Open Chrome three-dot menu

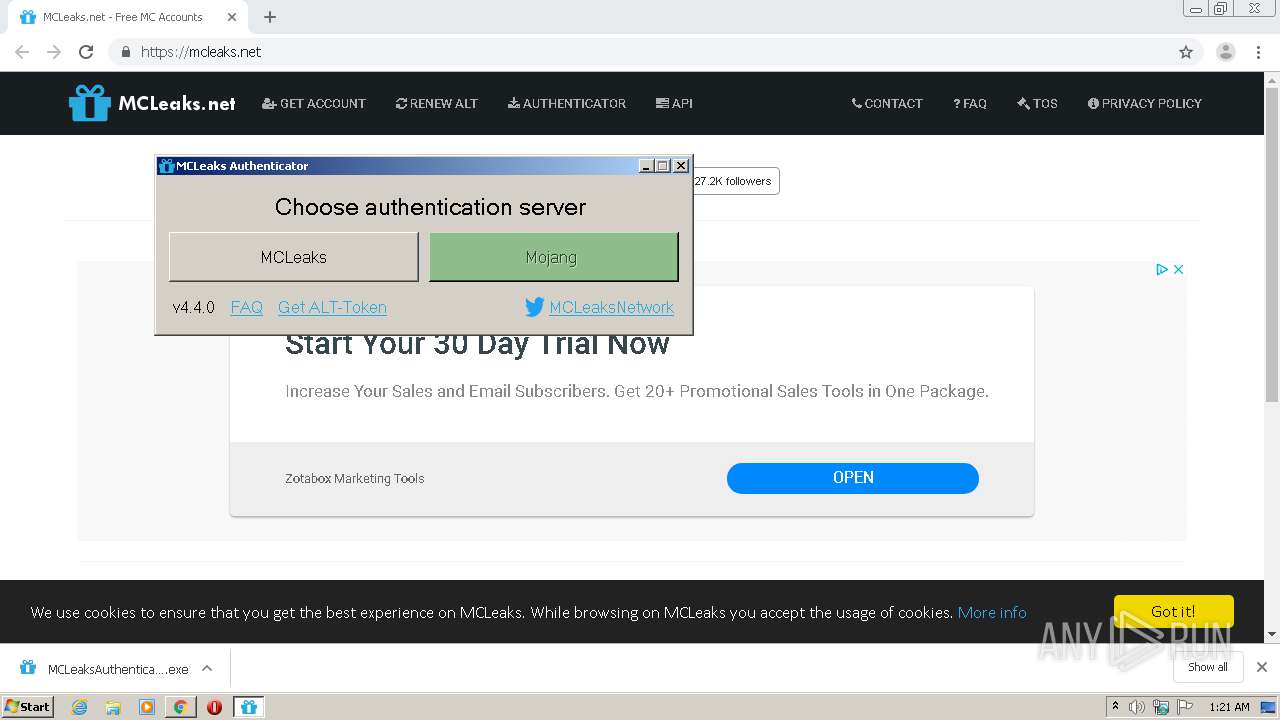coord(1258,52)
